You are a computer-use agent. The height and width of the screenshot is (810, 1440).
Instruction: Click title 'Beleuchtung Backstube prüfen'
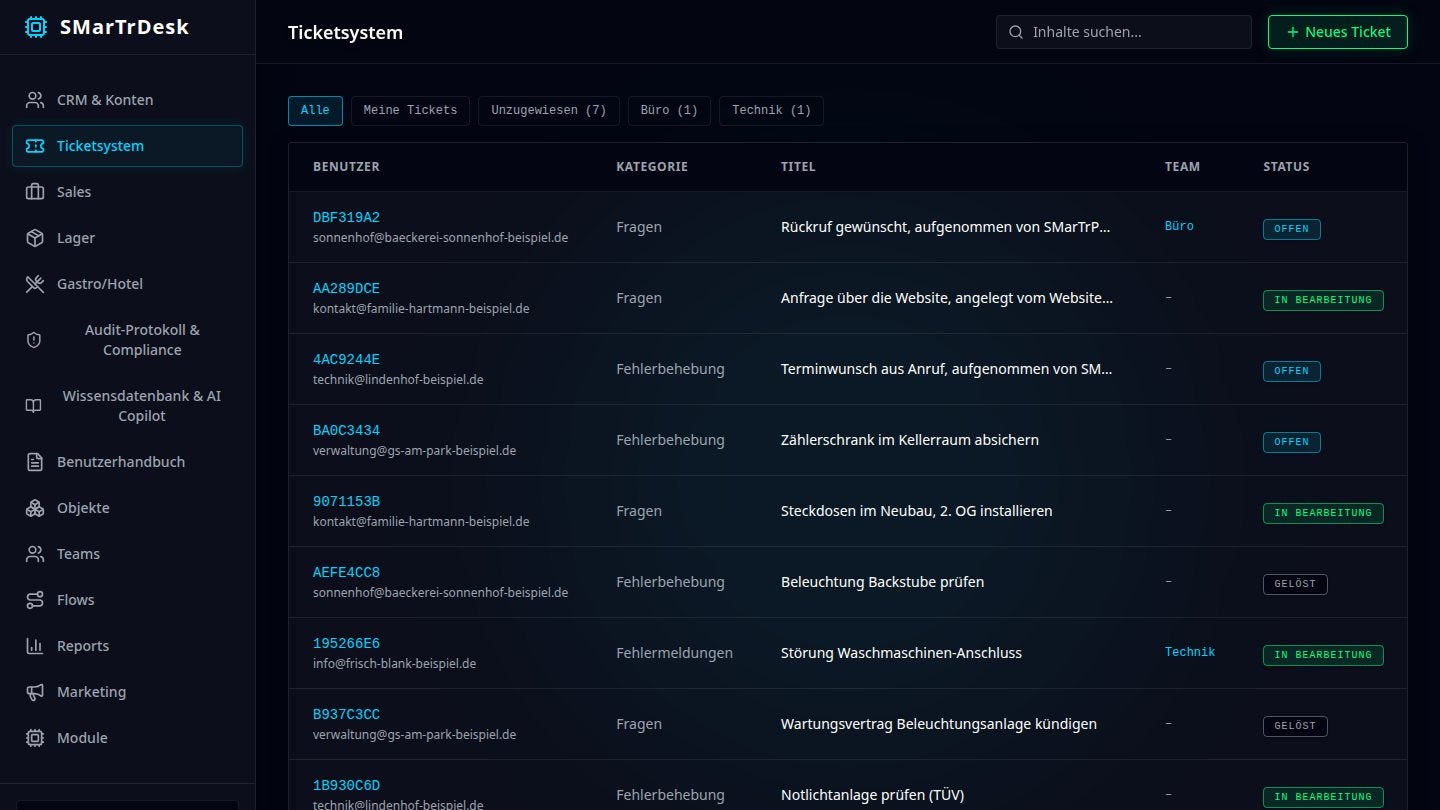pos(882,582)
